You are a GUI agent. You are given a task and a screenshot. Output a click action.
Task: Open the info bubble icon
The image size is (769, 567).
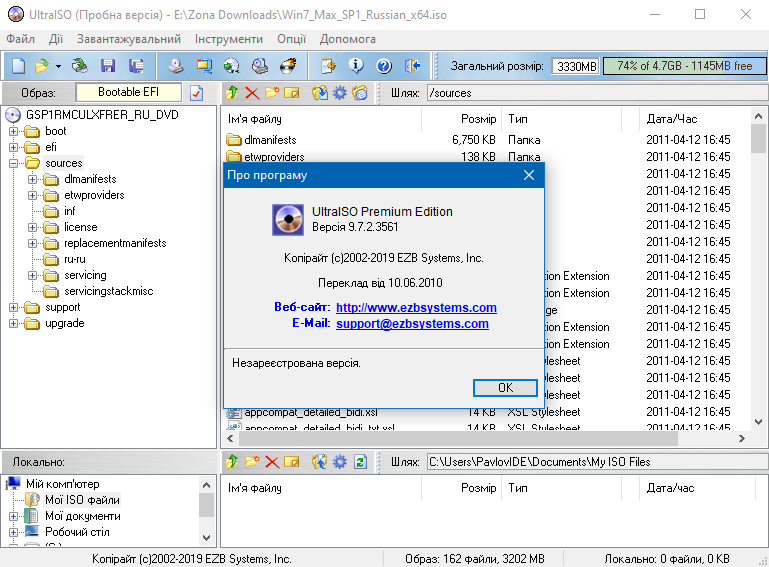pyautogui.click(x=357, y=66)
